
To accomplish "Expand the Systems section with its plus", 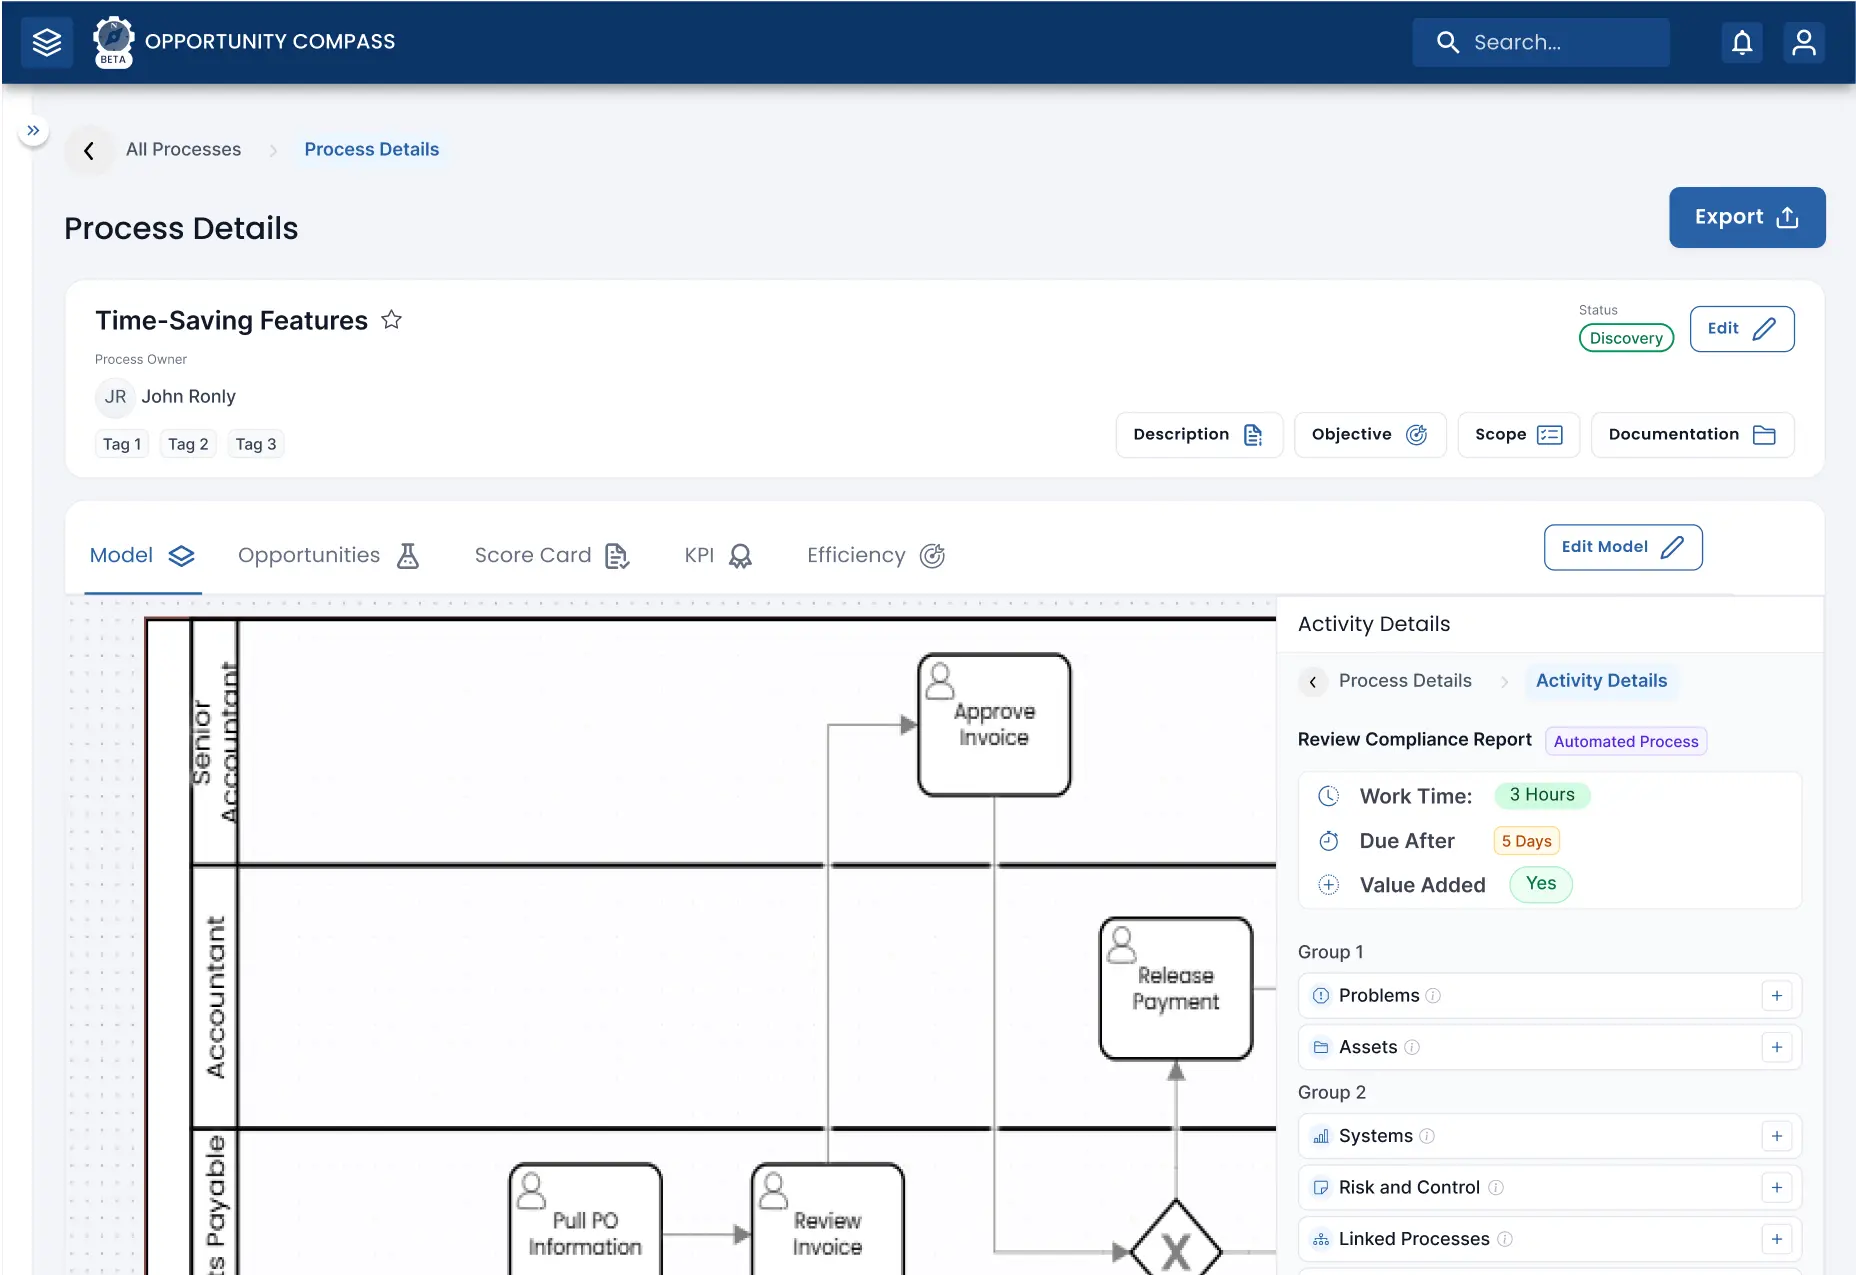I will [1777, 1136].
